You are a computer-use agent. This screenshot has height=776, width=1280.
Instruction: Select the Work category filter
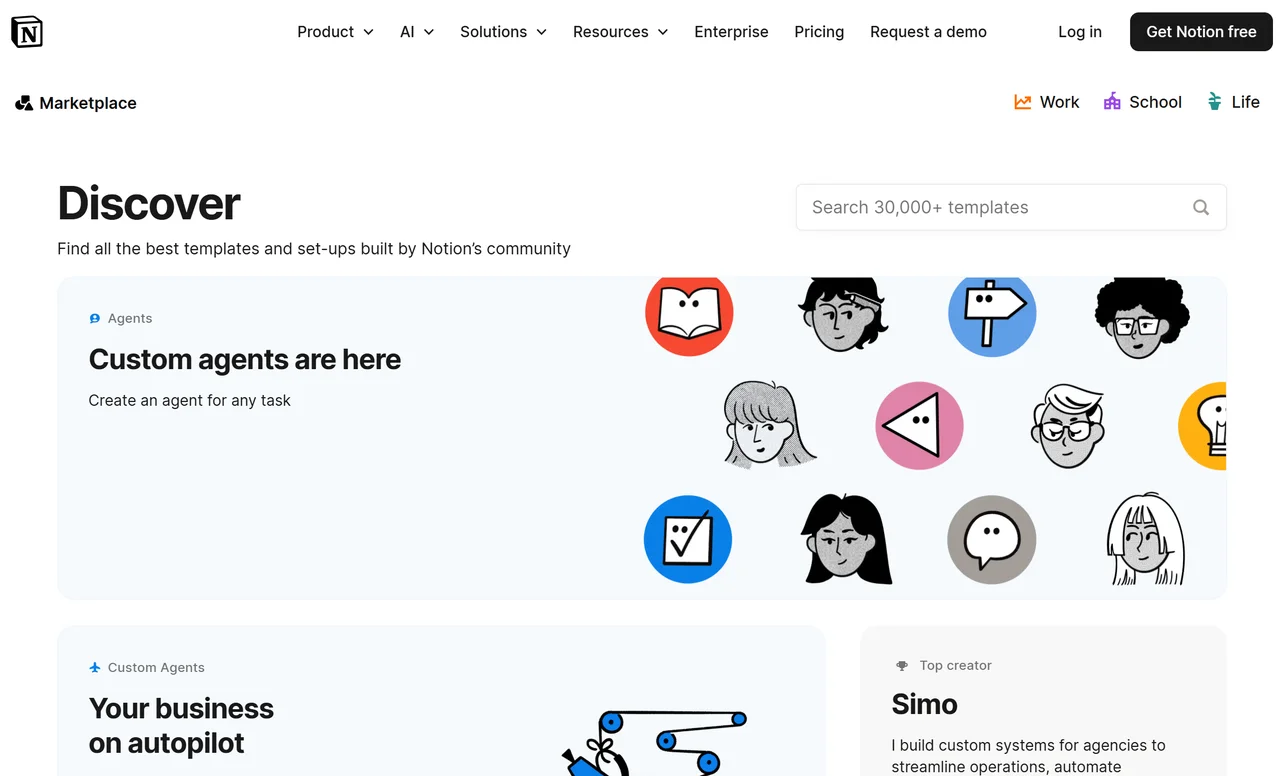1046,101
